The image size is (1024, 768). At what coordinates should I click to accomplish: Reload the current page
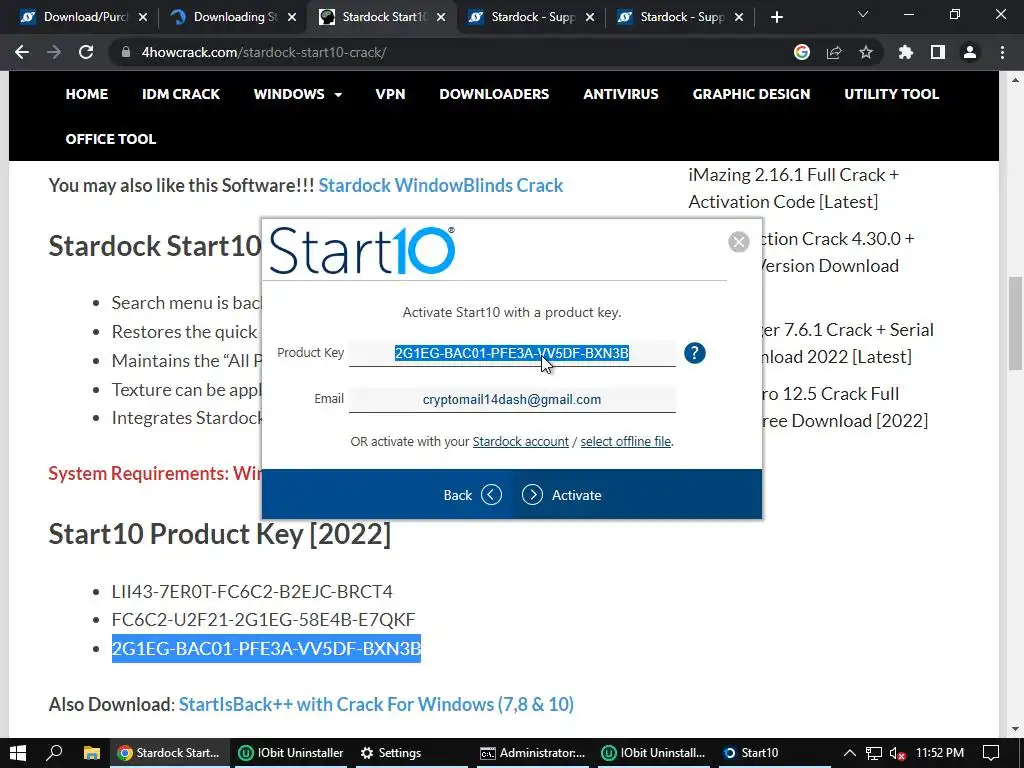point(86,52)
